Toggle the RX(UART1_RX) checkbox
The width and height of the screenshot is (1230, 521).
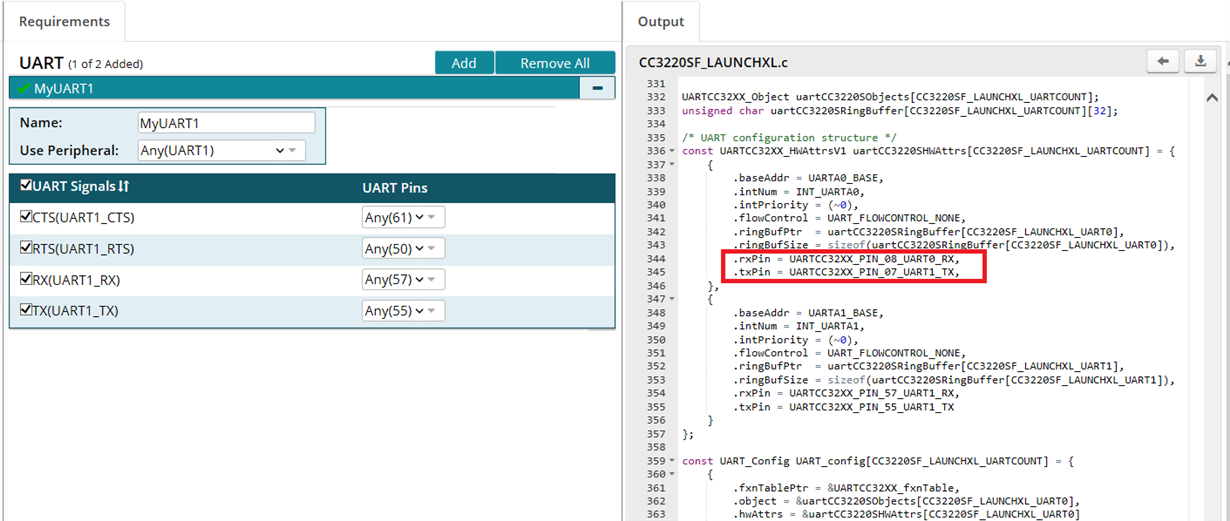(x=26, y=279)
